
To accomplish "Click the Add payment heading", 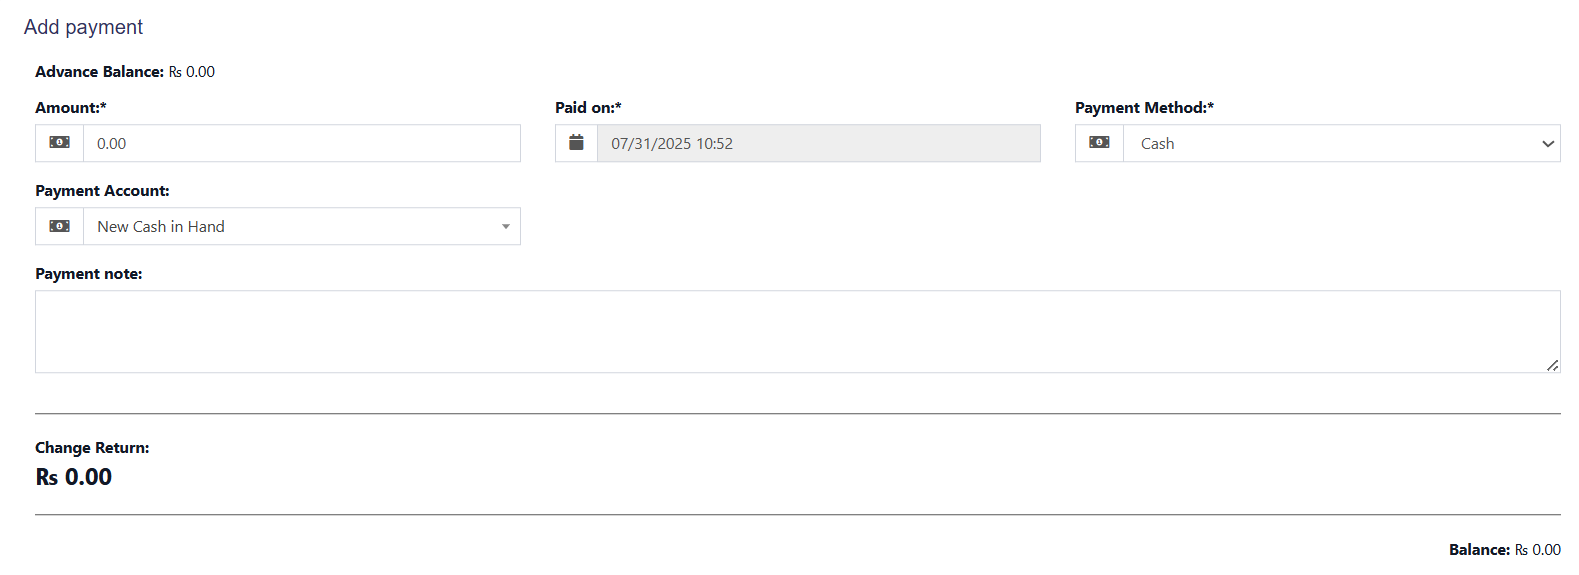I will pos(83,27).
